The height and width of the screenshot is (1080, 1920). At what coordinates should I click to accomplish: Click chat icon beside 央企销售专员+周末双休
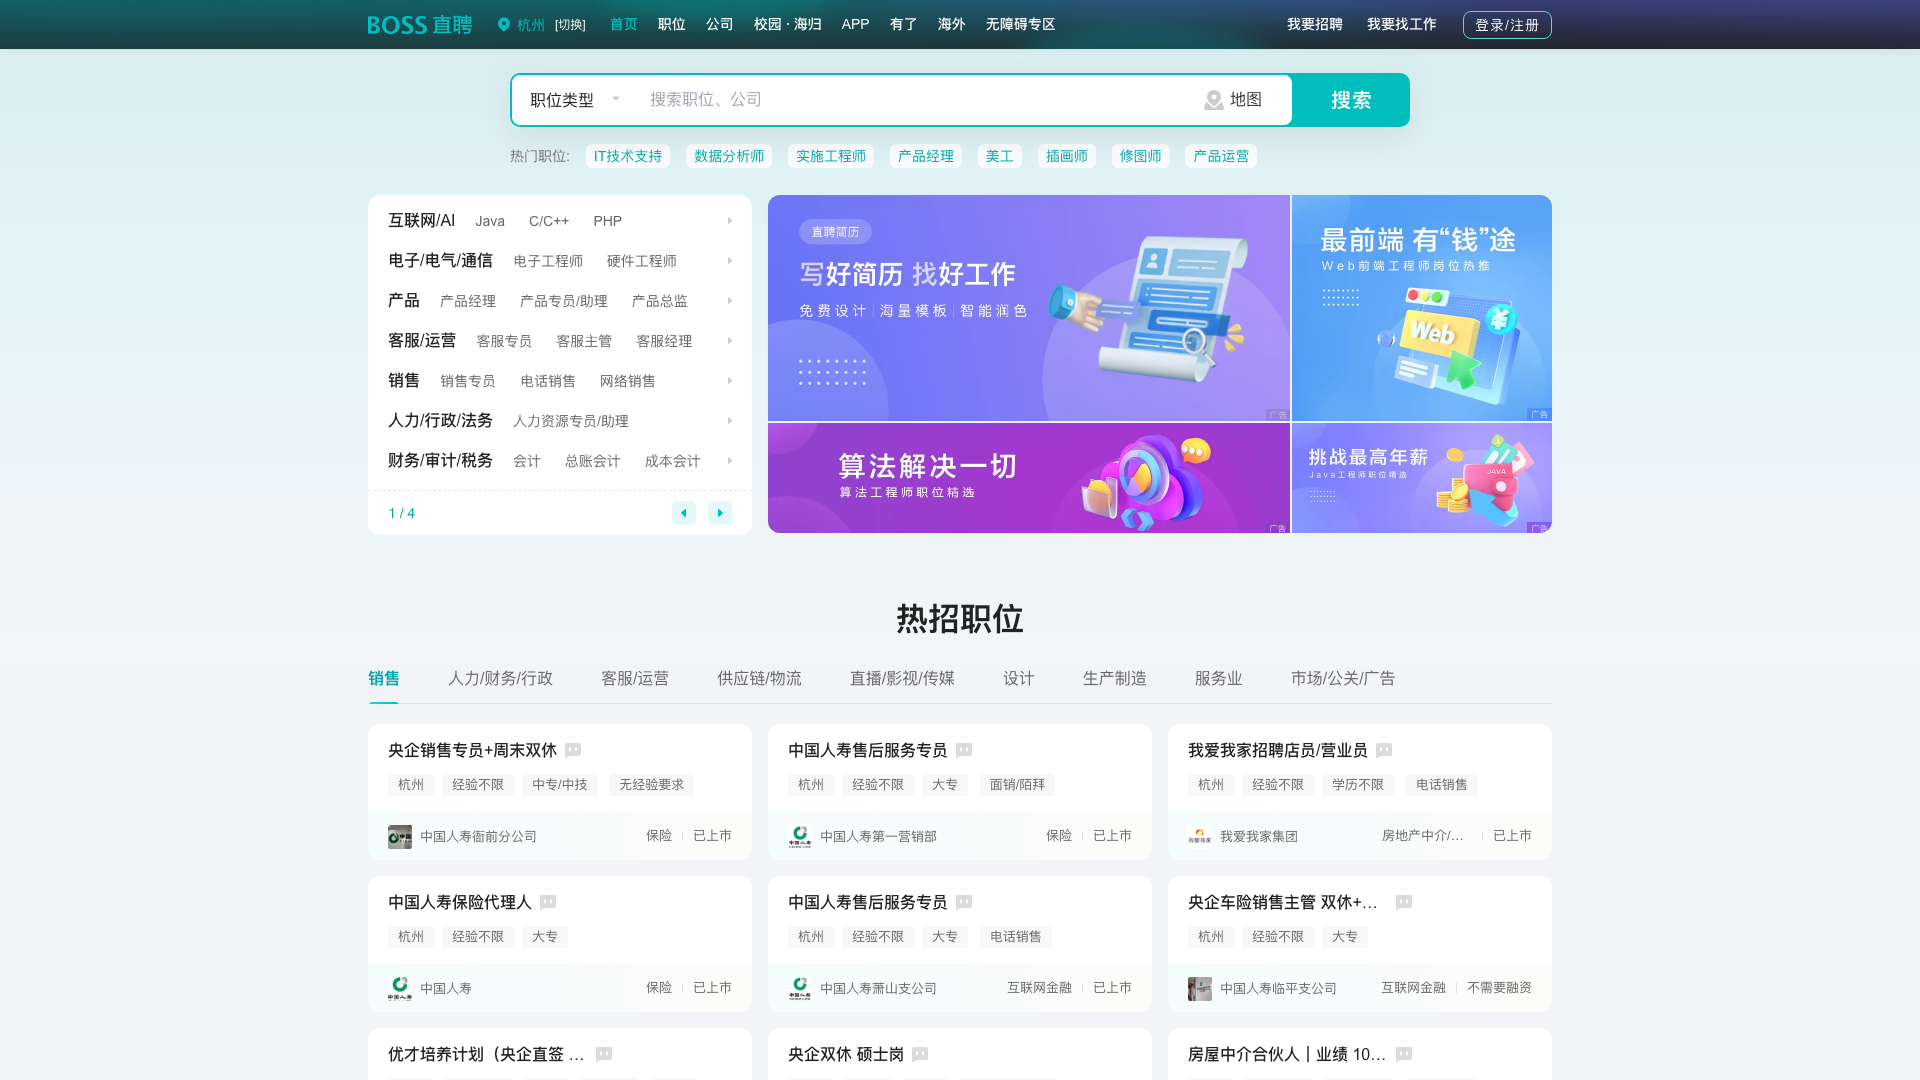pyautogui.click(x=573, y=750)
